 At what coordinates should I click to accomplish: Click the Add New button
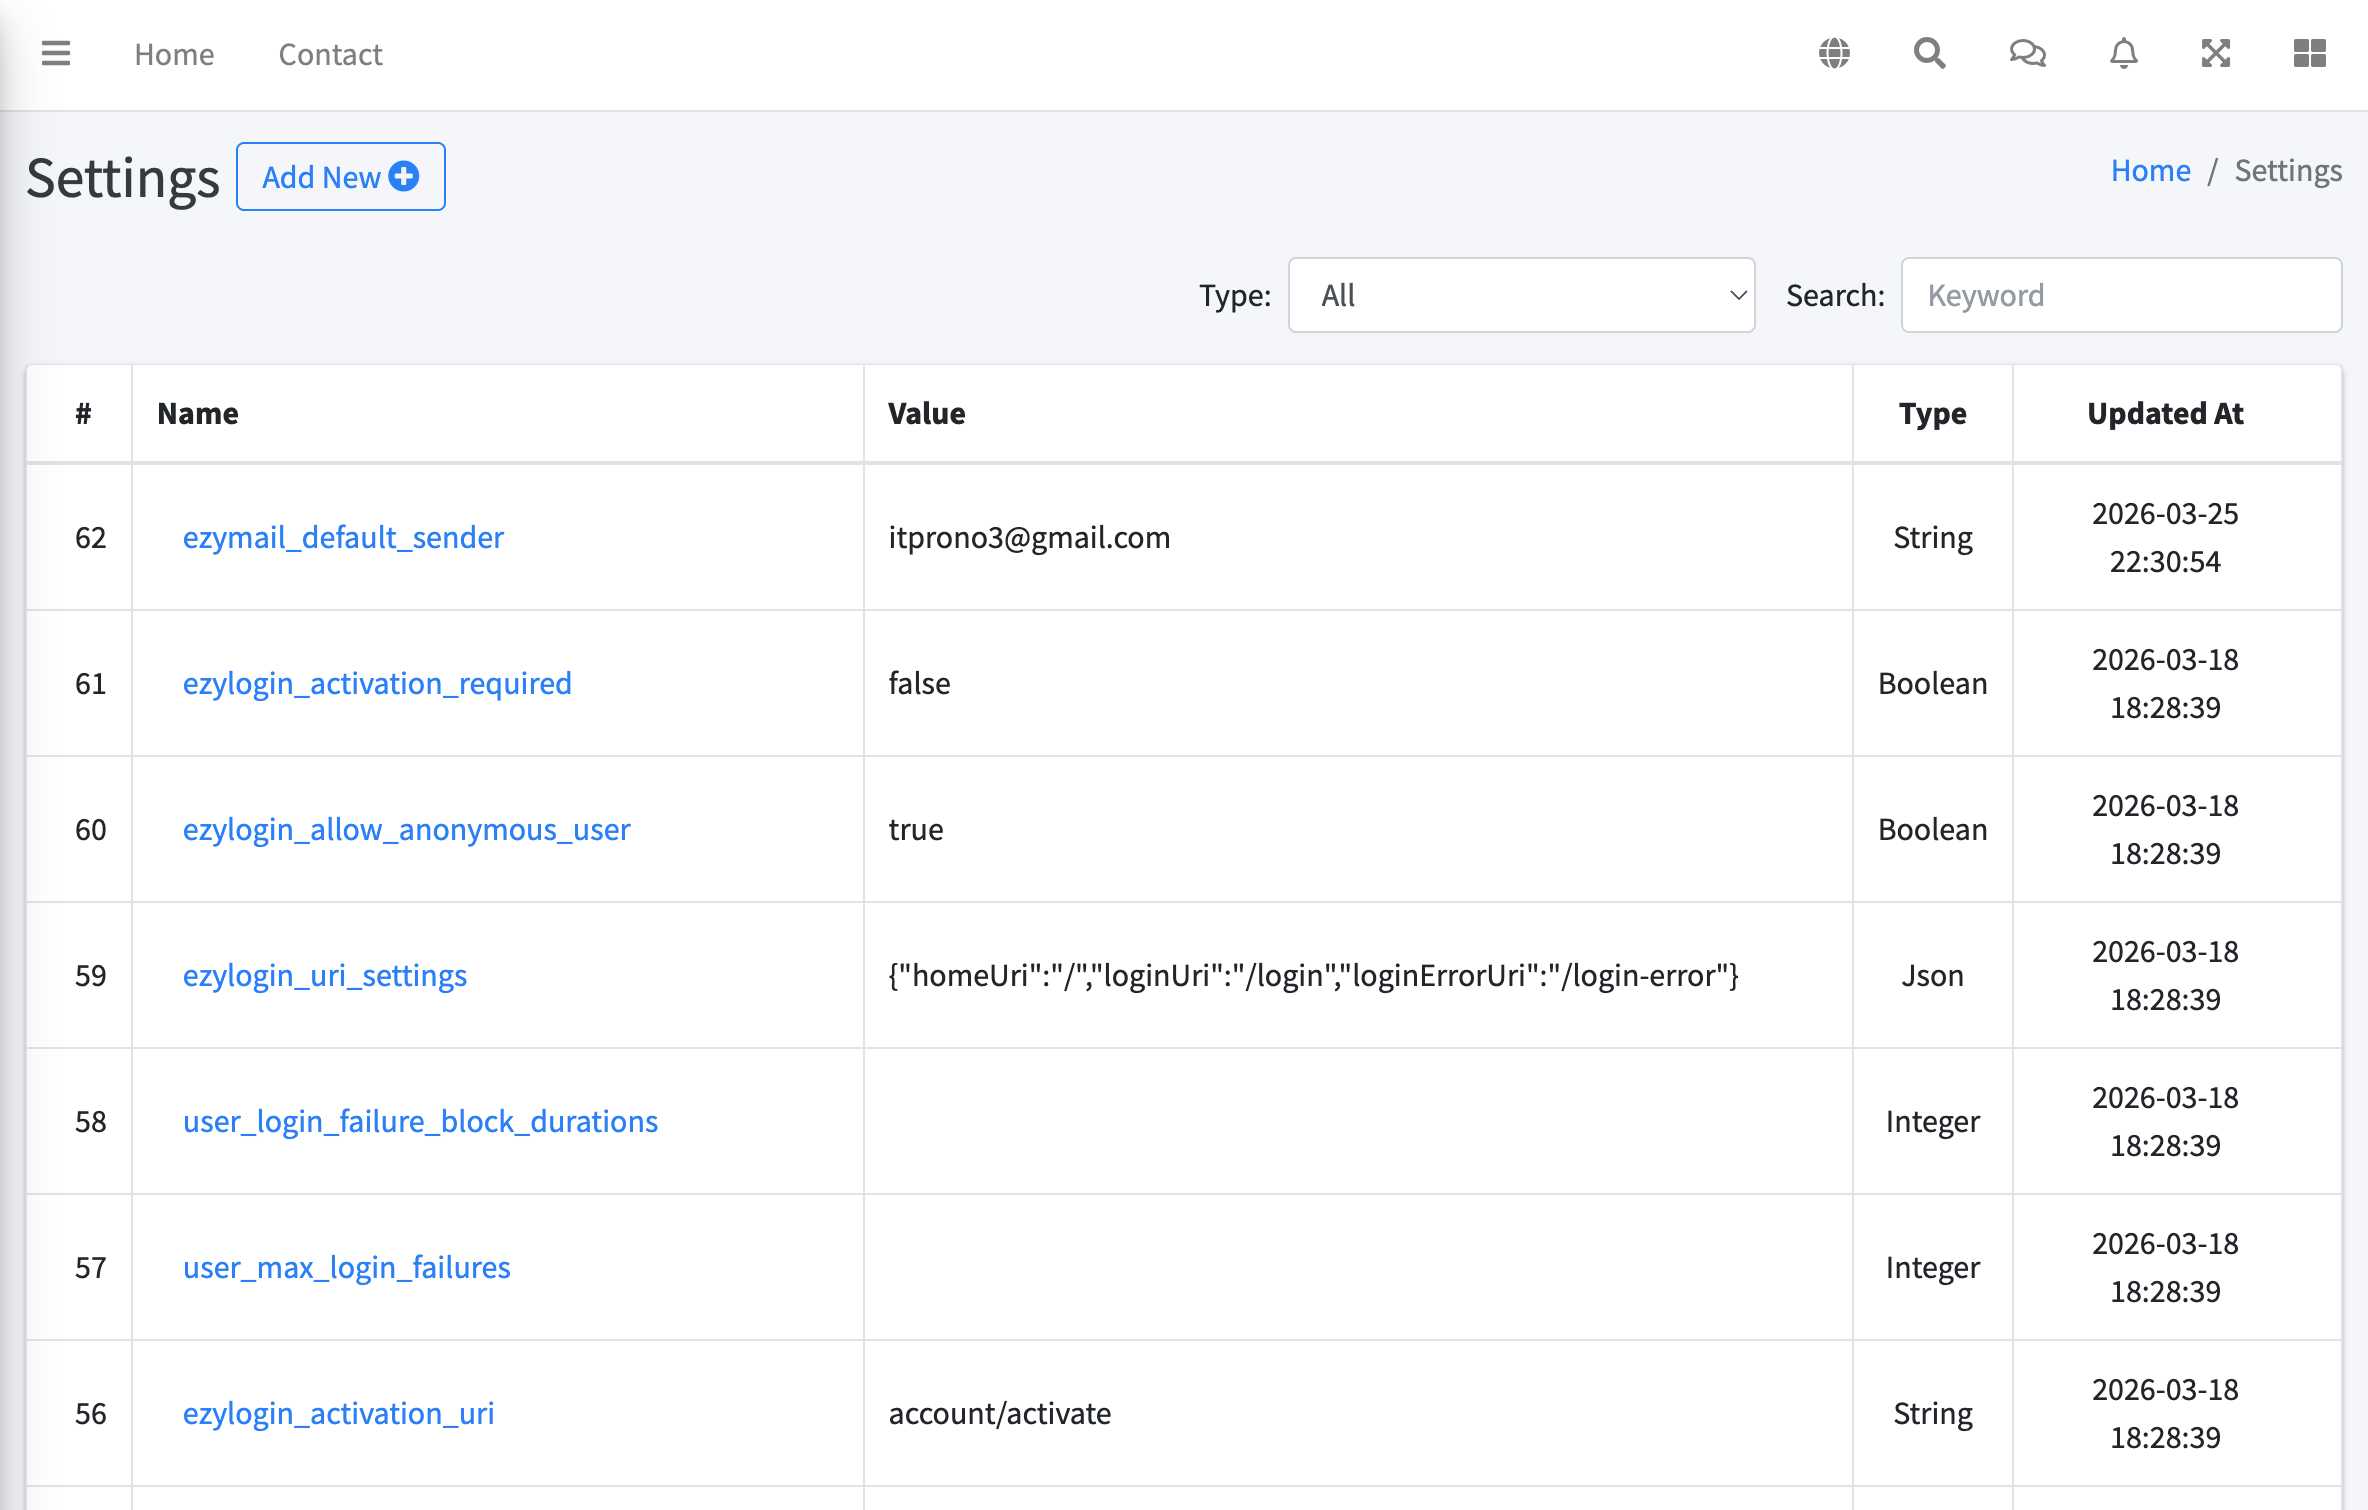340,176
